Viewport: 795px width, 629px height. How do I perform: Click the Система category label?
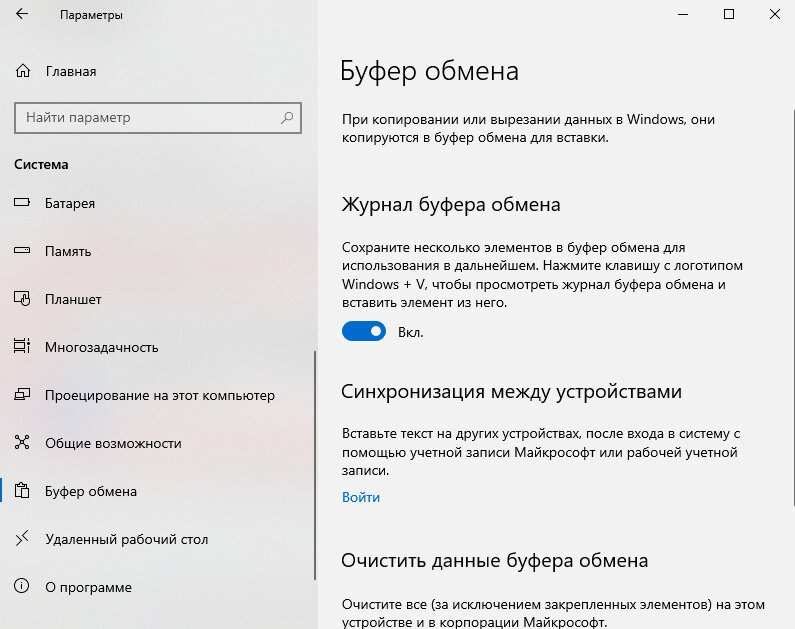[41, 165]
